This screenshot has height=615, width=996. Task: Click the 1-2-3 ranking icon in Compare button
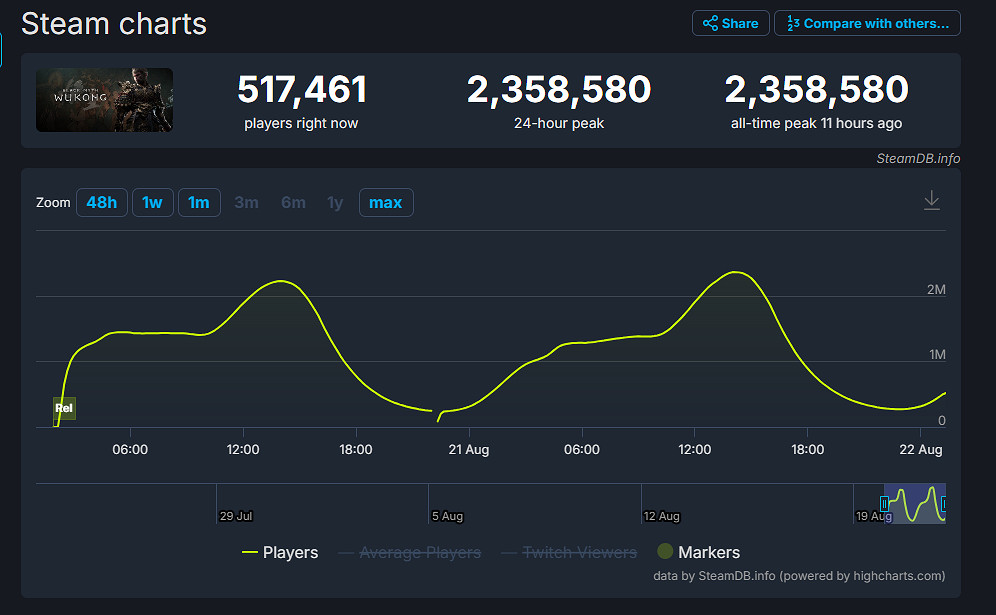(792, 23)
